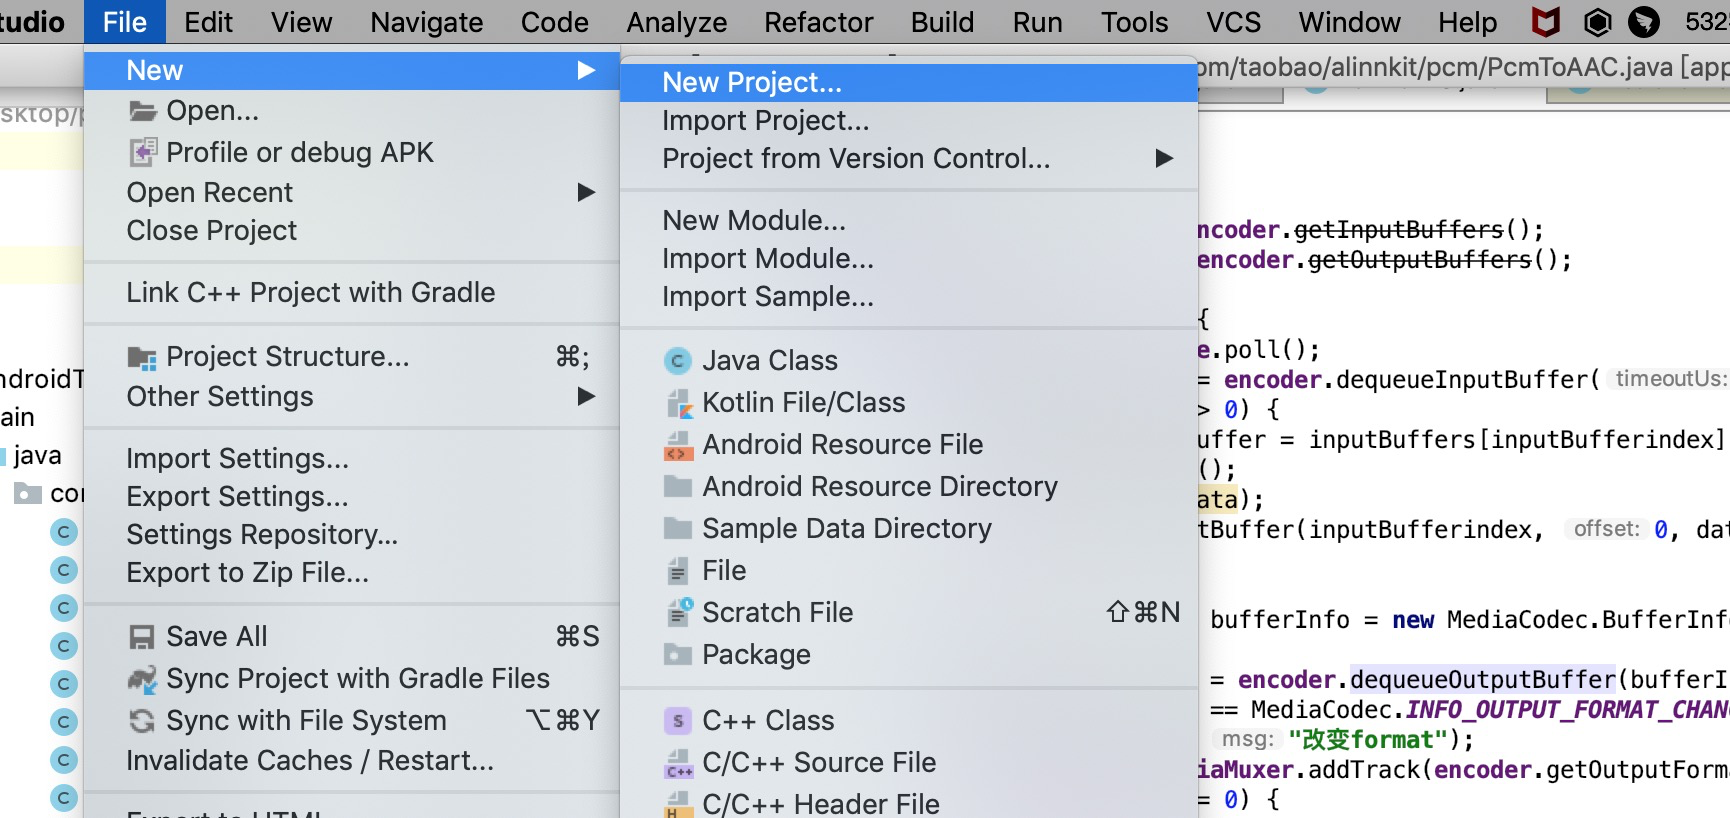Click the Android Resource Directory folder icon

point(678,487)
